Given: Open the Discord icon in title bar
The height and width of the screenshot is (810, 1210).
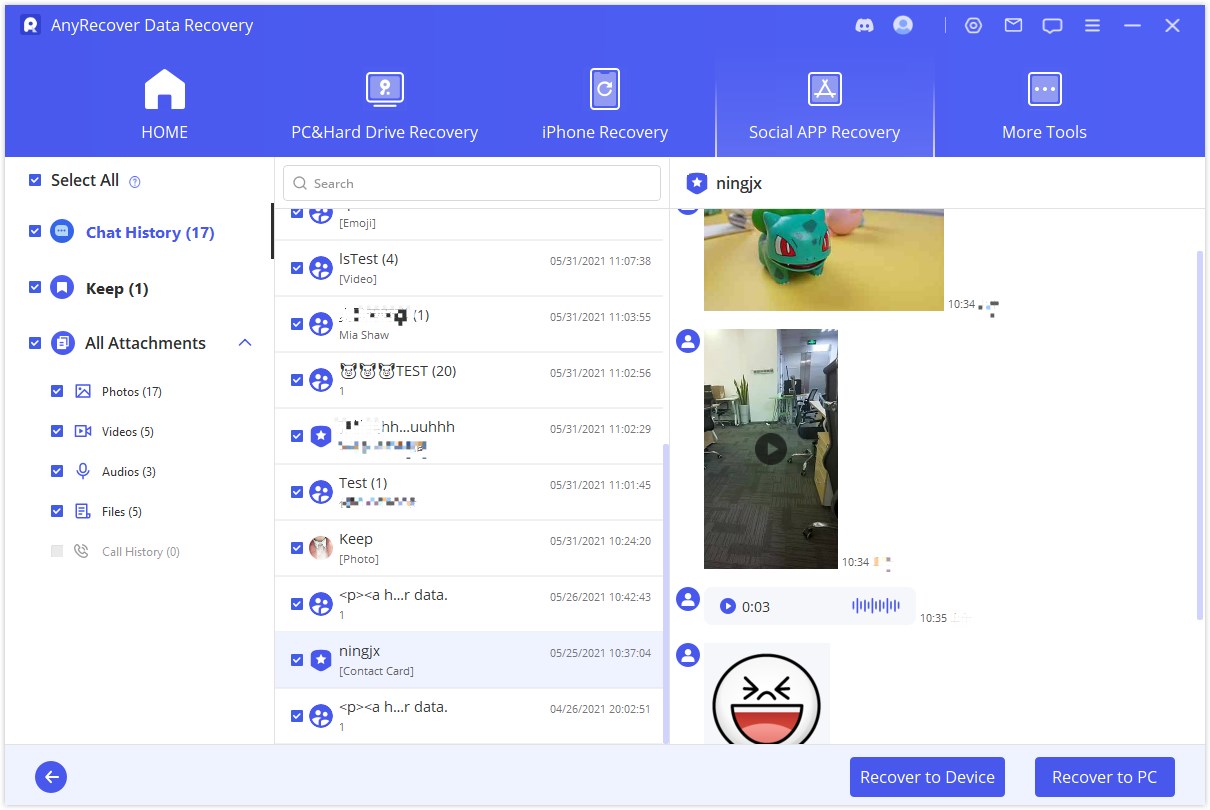Looking at the screenshot, I should (865, 26).
